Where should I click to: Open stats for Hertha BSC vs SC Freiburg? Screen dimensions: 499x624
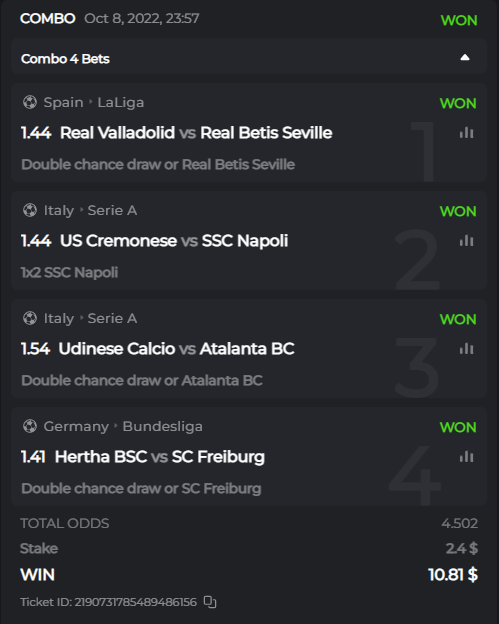pos(466,456)
